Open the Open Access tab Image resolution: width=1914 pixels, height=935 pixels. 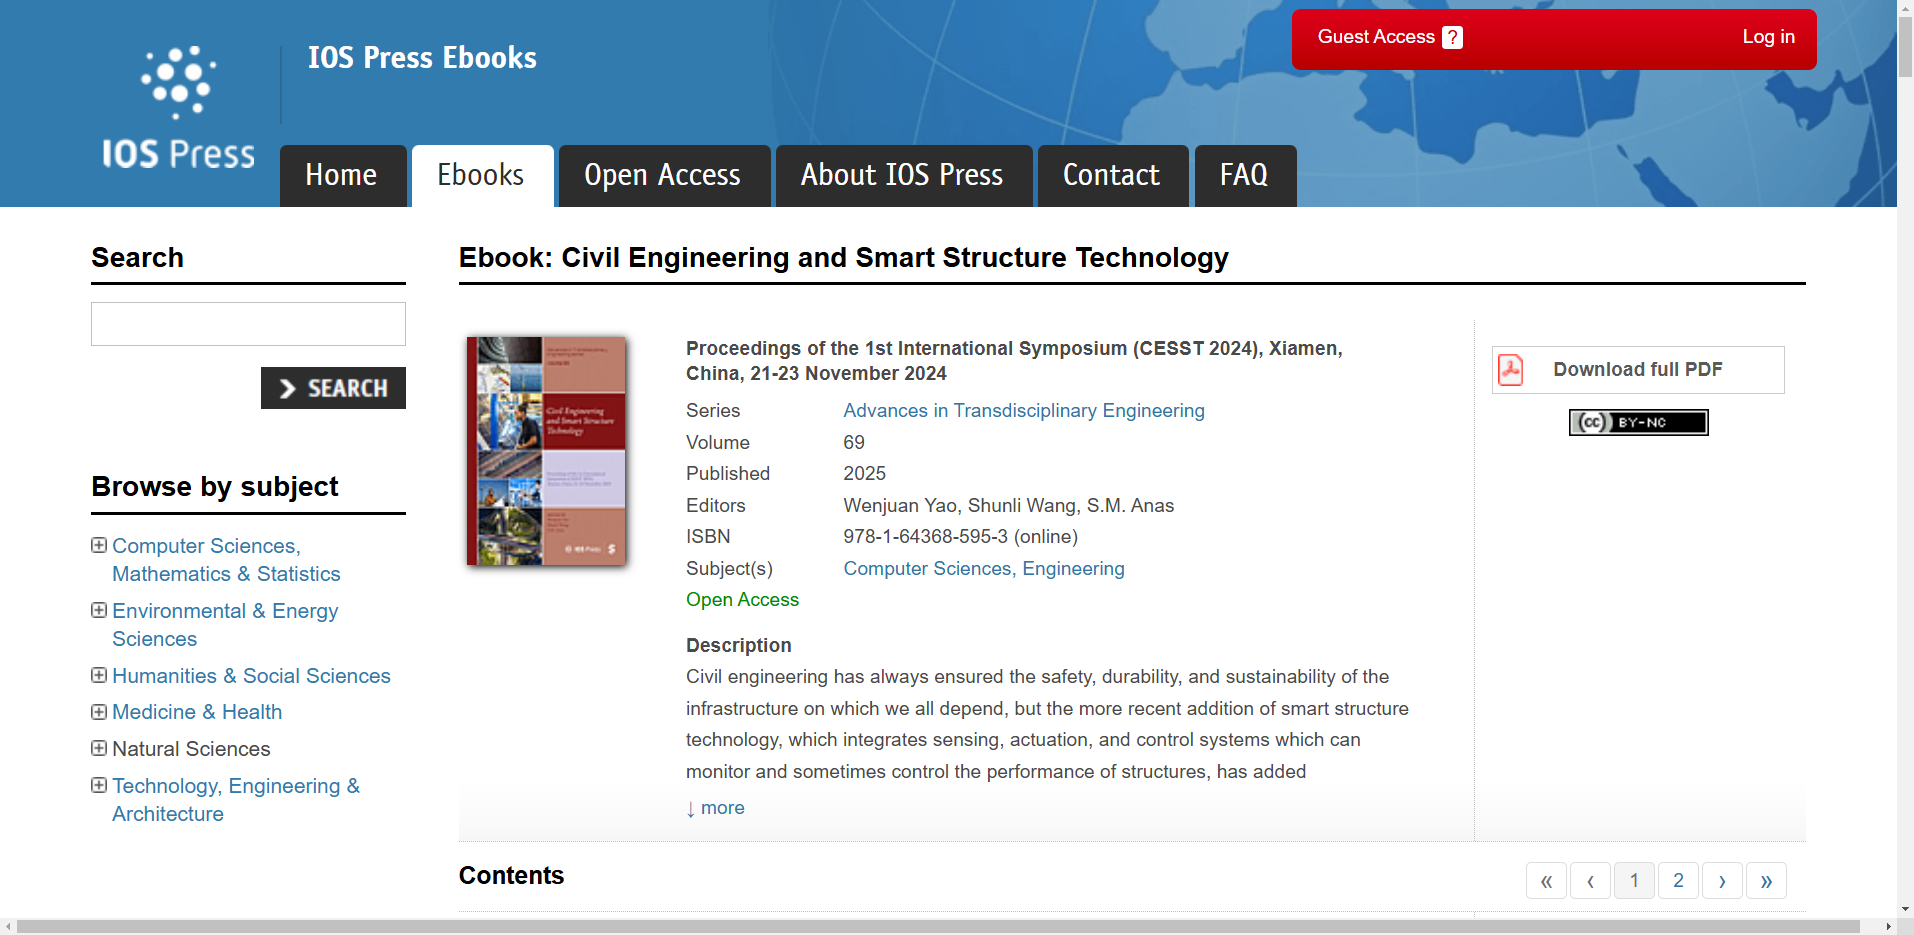coord(664,176)
